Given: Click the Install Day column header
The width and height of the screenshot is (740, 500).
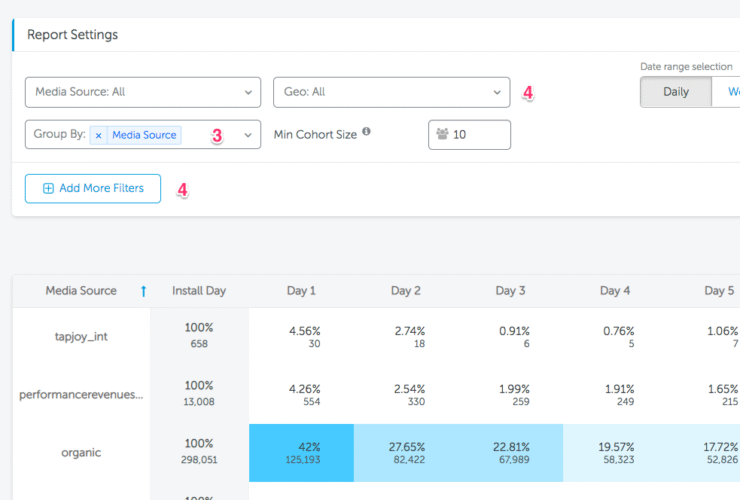Looking at the screenshot, I should 199,291.
